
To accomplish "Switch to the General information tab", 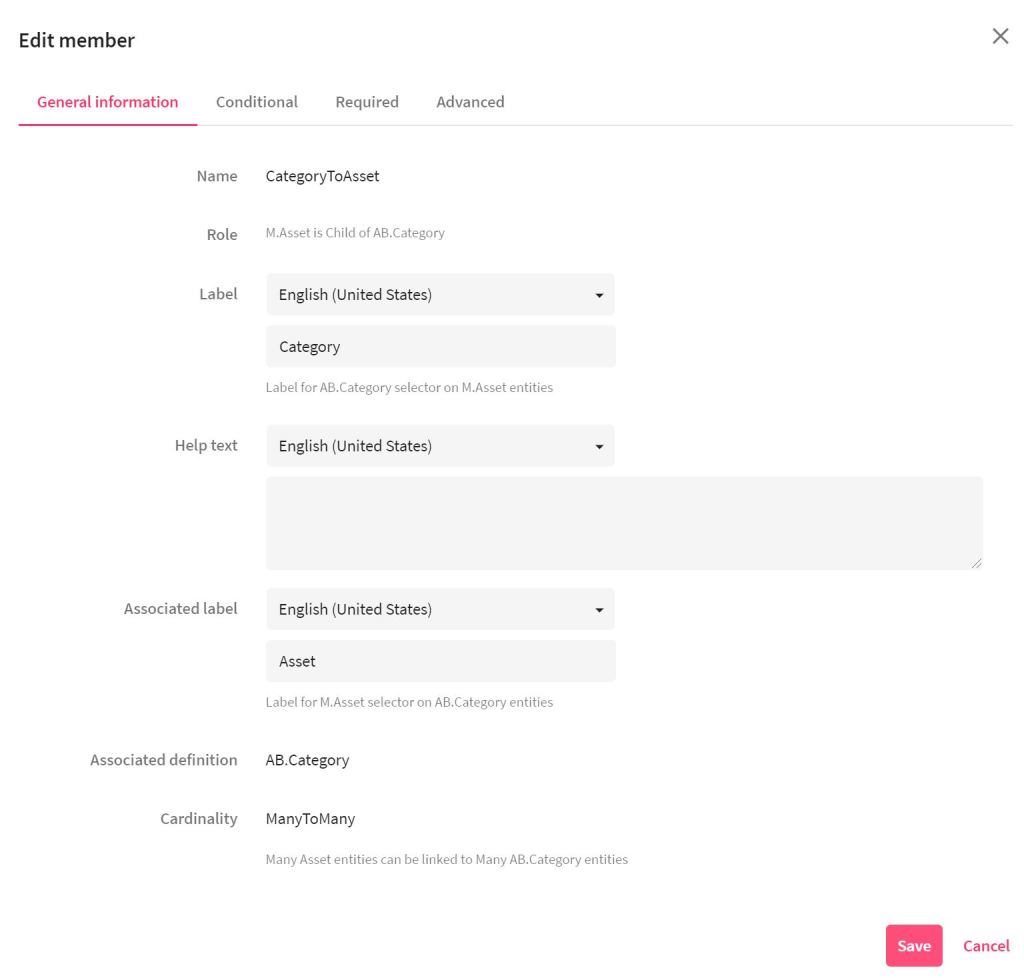I will tap(107, 102).
